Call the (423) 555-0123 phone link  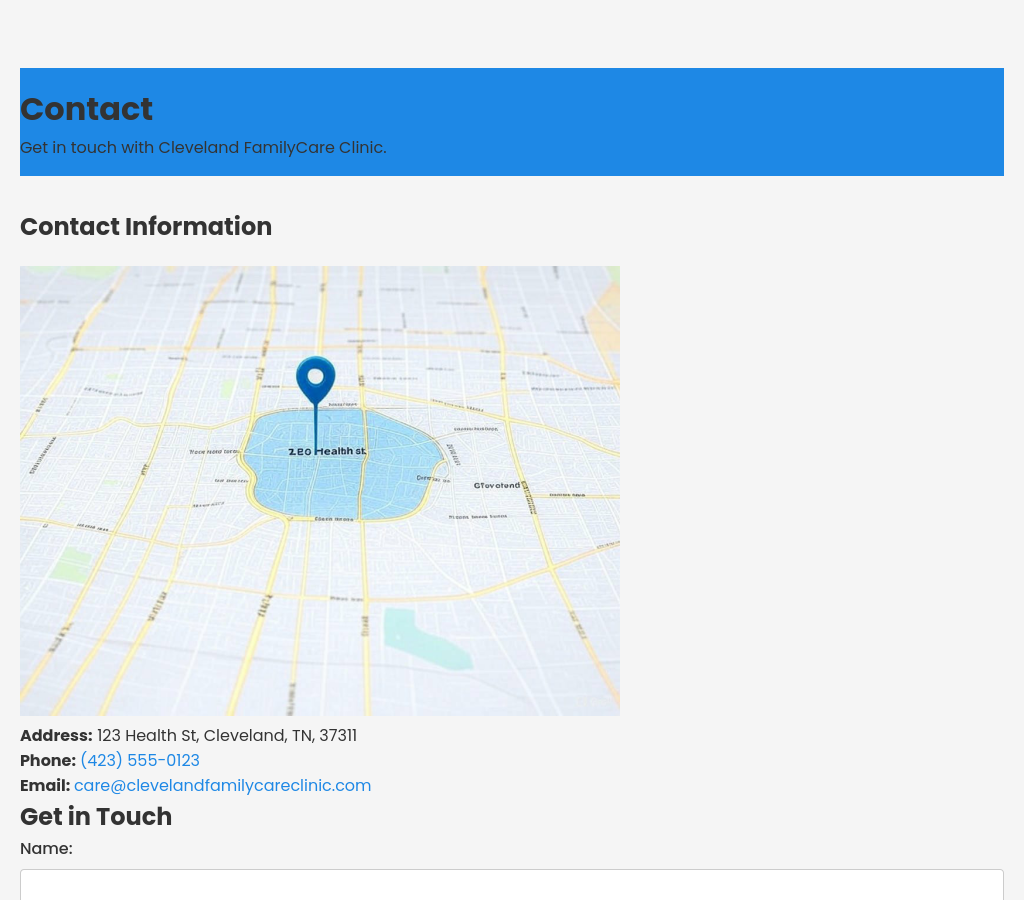point(140,761)
